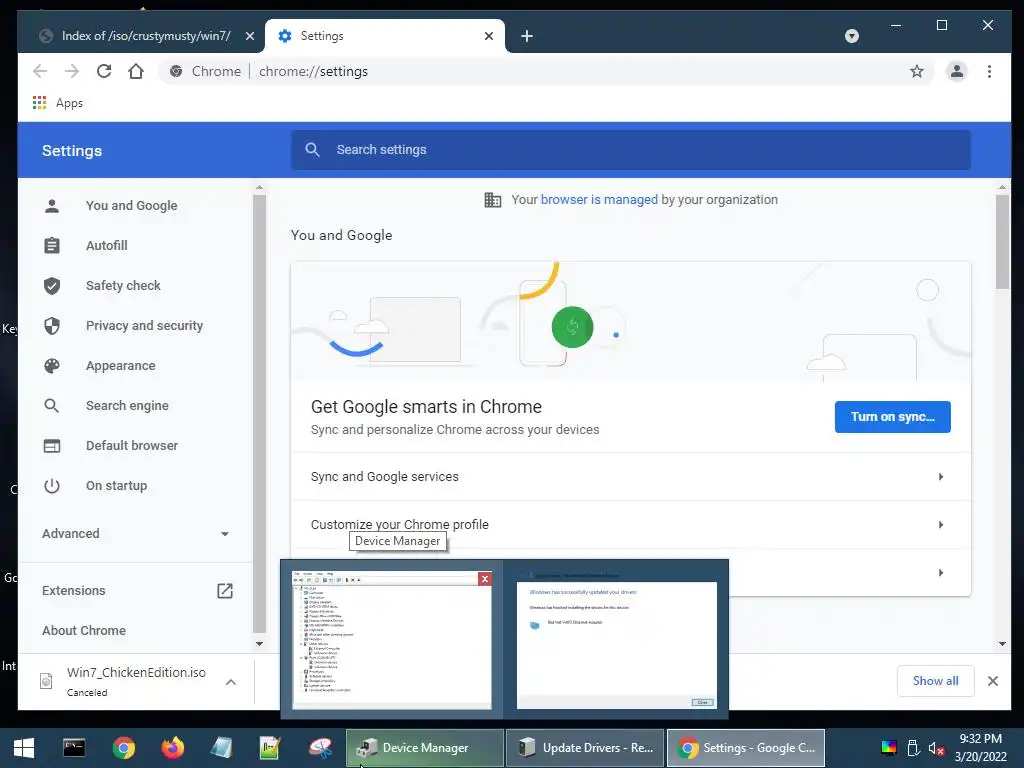1024x768 pixels.
Task: Click the forward navigation arrow
Action: tap(72, 71)
